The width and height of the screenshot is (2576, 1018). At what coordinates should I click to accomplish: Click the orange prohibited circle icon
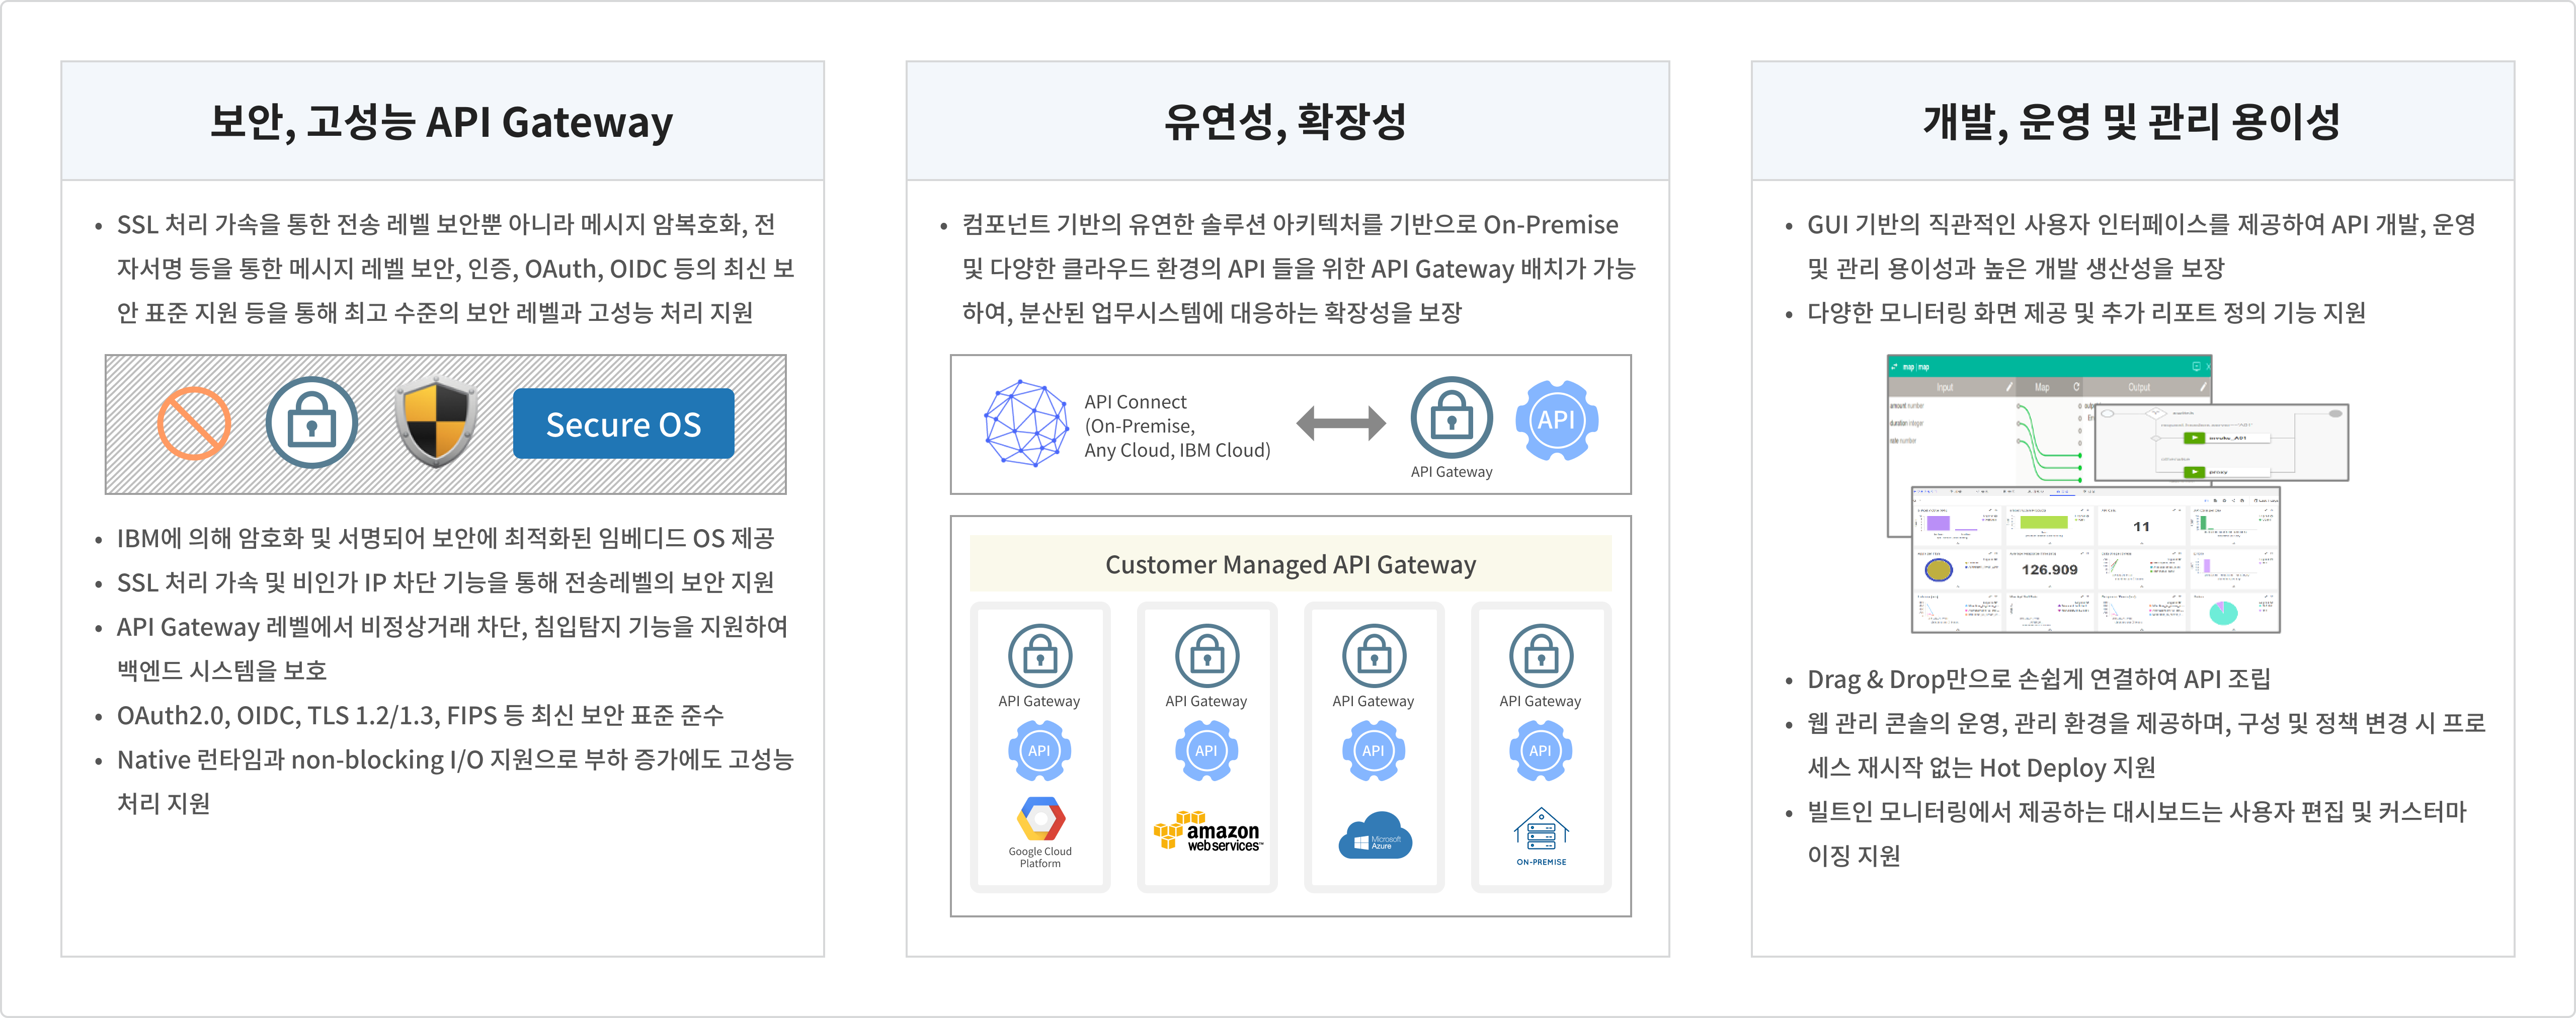[x=194, y=423]
